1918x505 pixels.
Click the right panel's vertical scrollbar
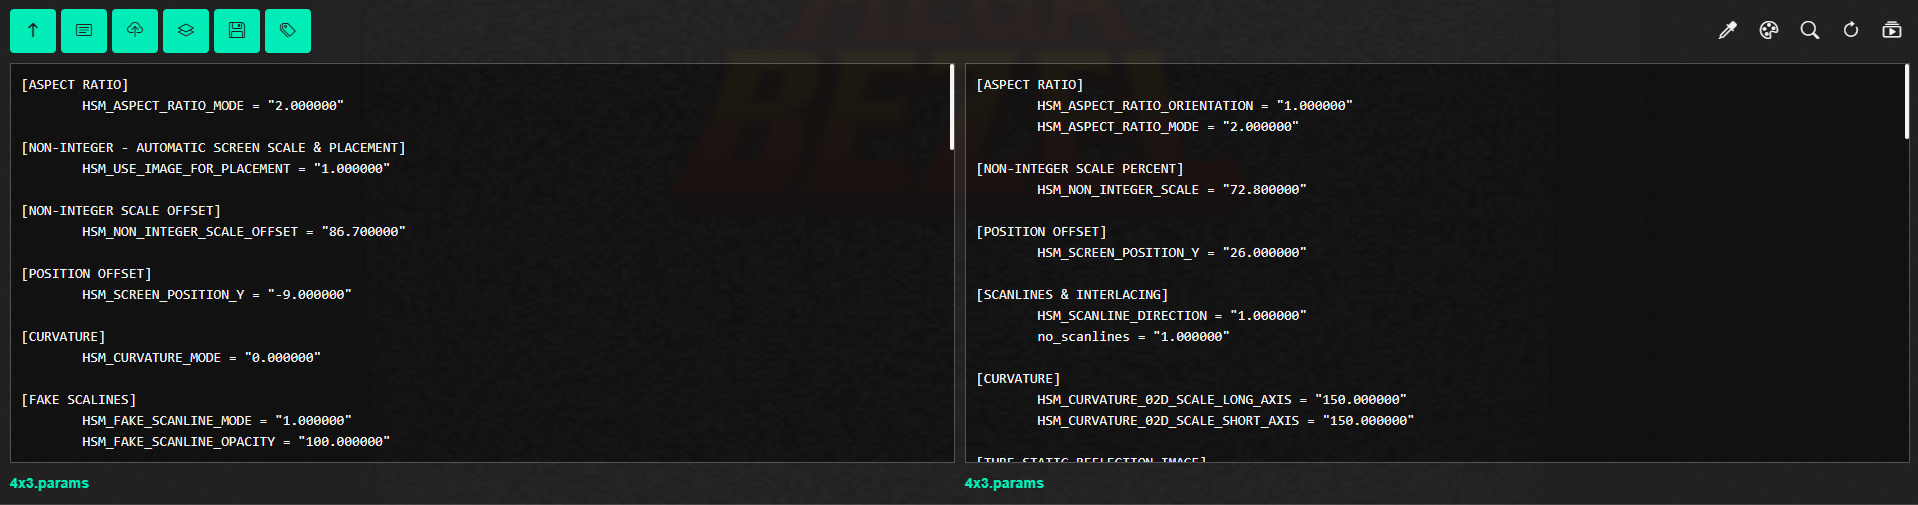[1907, 102]
